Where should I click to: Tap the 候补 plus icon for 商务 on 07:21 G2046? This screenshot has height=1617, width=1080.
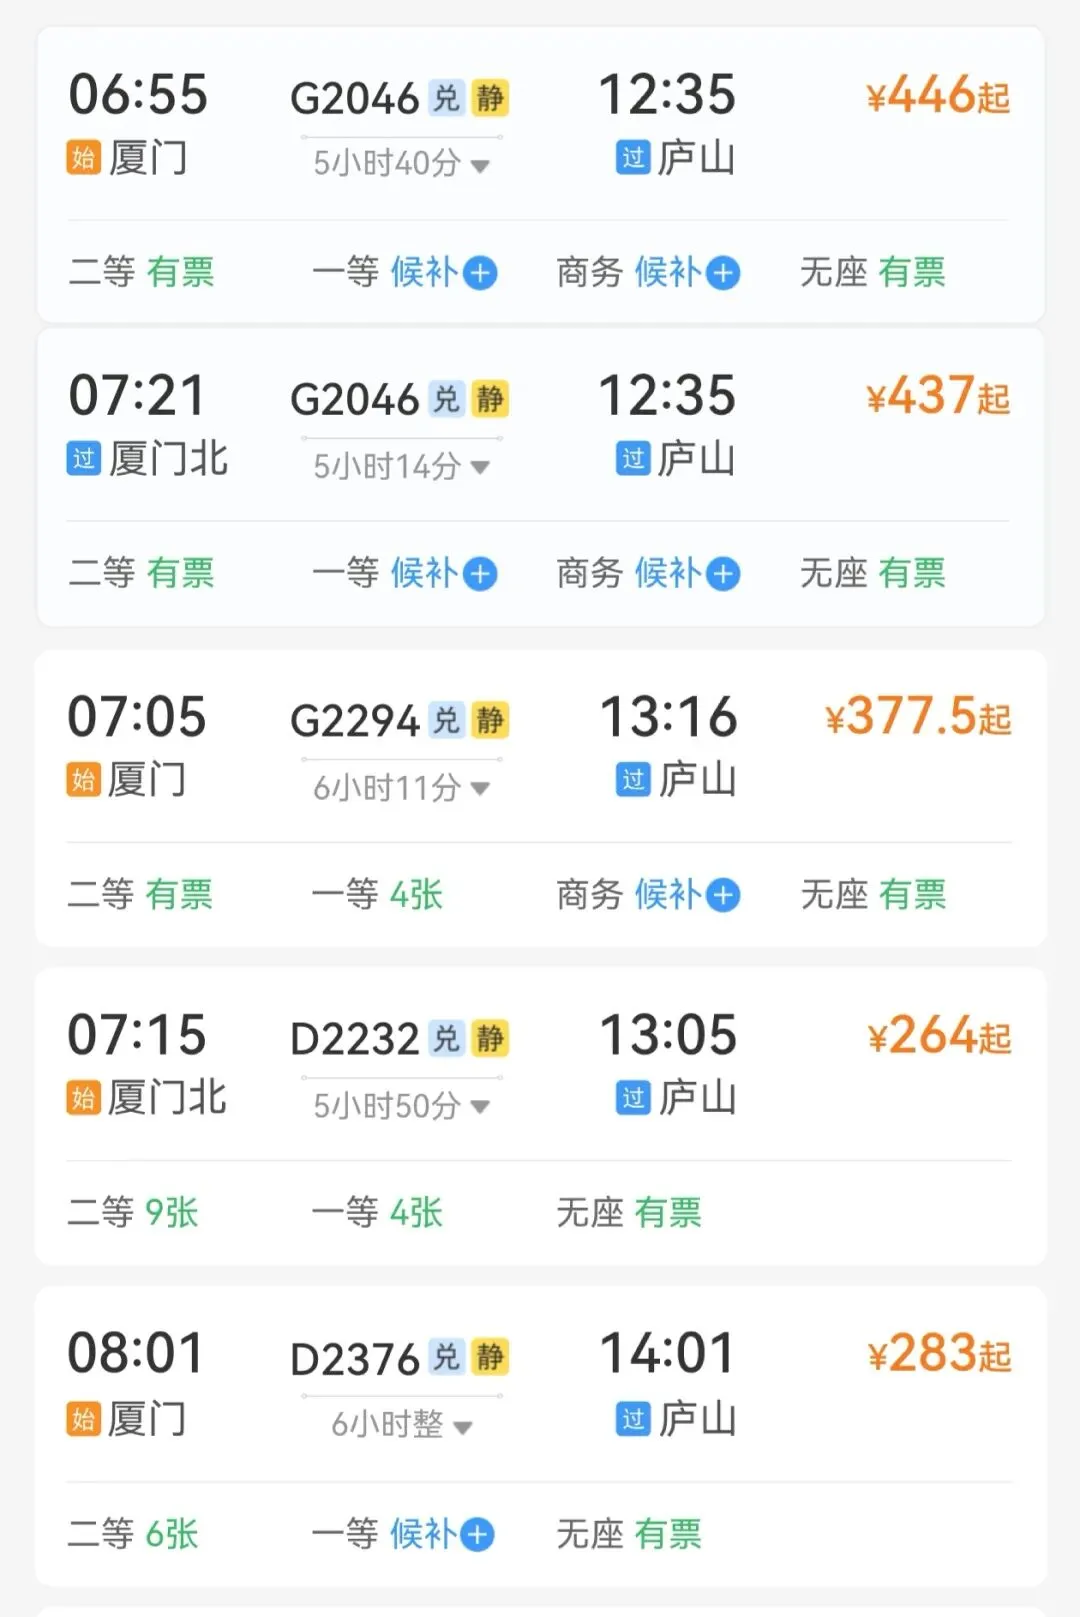point(723,574)
